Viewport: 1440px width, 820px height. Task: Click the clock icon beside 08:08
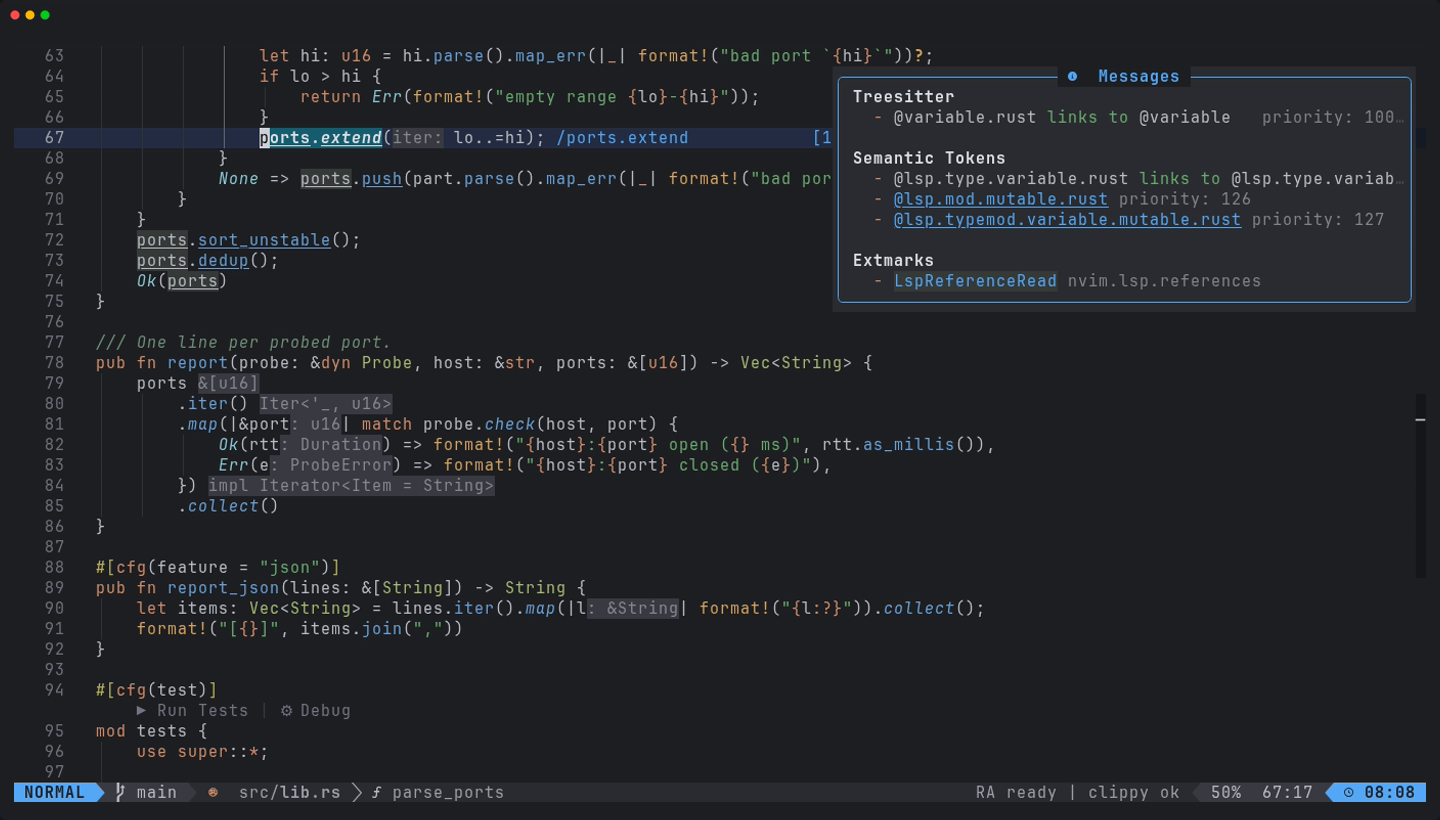1348,792
